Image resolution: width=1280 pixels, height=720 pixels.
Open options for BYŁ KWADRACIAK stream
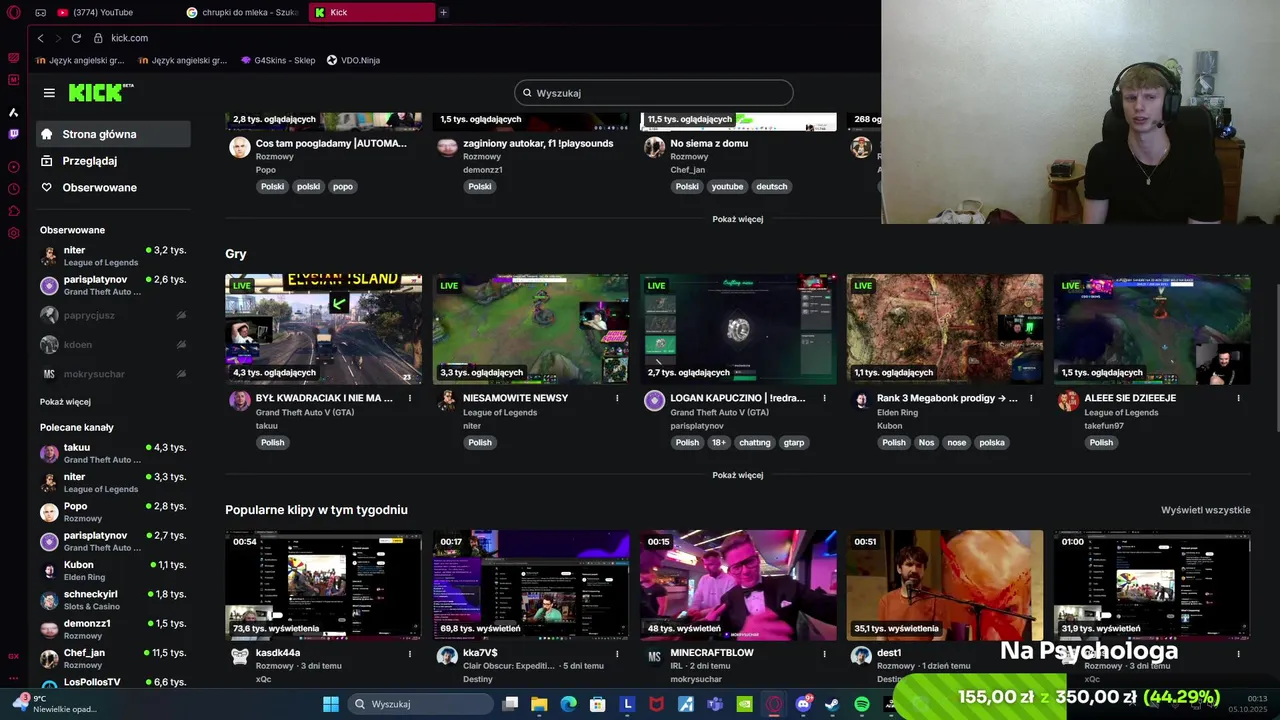point(410,398)
